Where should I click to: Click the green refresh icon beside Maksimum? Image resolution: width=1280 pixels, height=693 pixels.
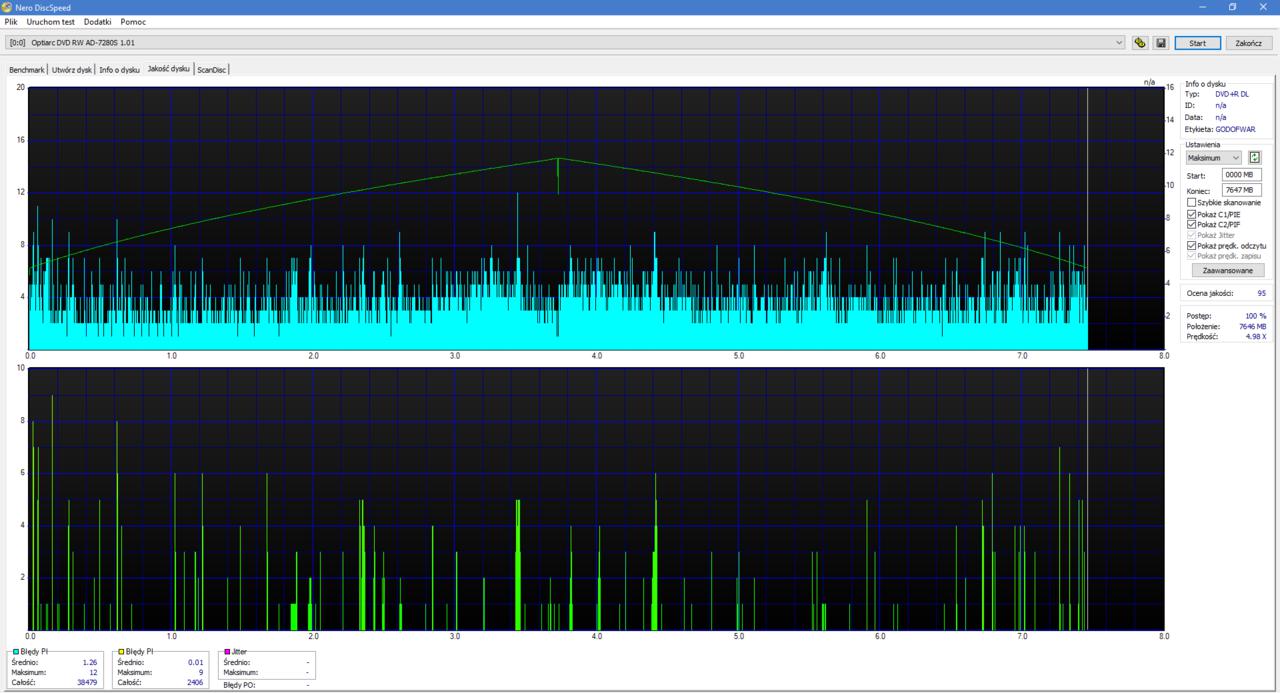(1254, 158)
